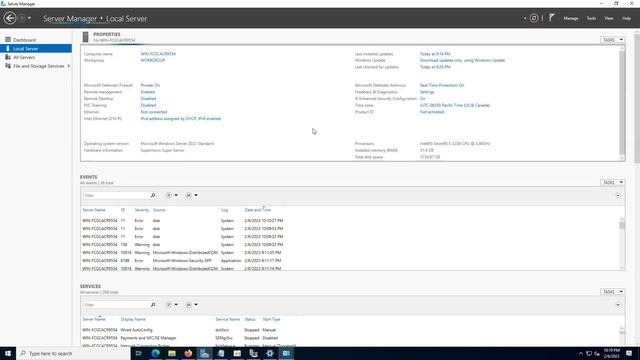Sort events by Source column
The width and height of the screenshot is (640, 360).
pyautogui.click(x=159, y=210)
